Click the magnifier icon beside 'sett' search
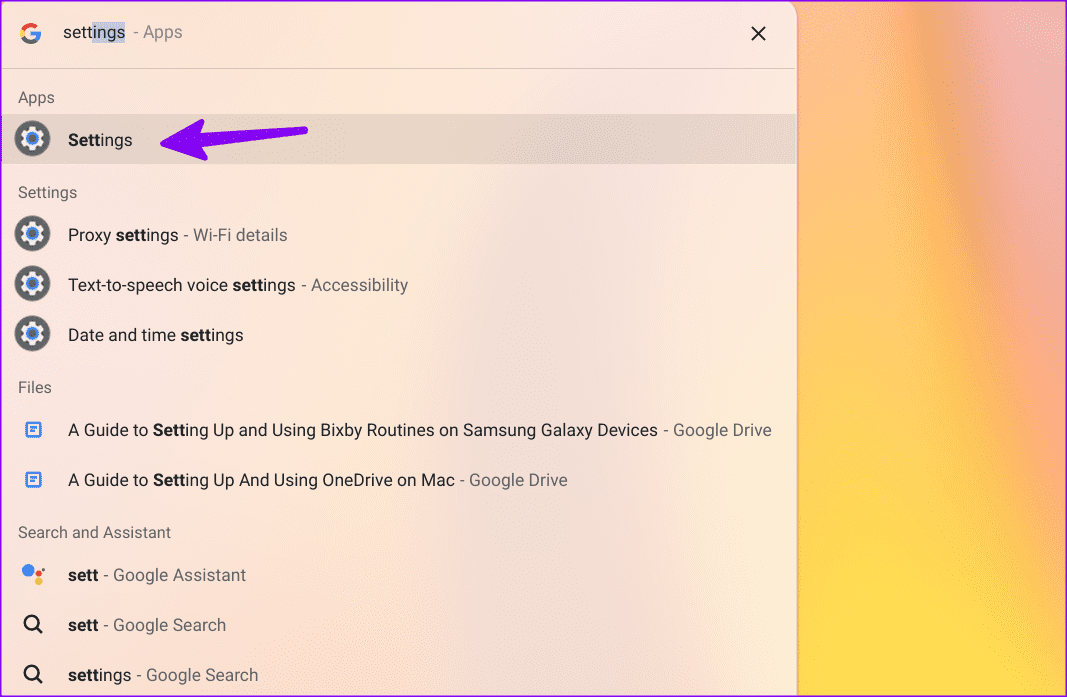 click(33, 624)
